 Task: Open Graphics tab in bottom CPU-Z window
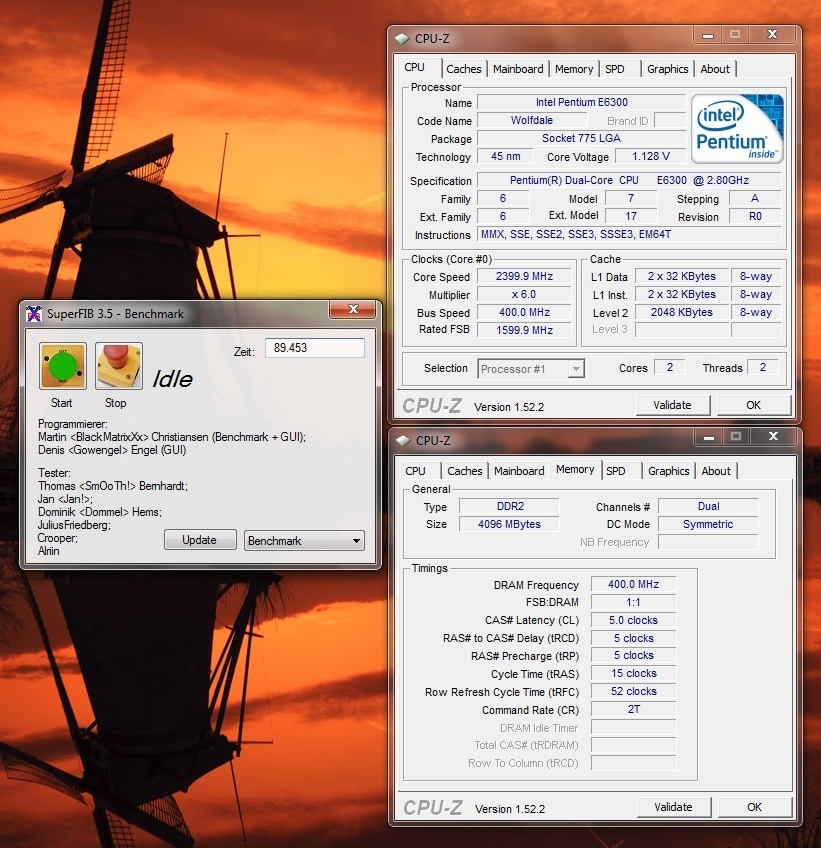(668, 471)
